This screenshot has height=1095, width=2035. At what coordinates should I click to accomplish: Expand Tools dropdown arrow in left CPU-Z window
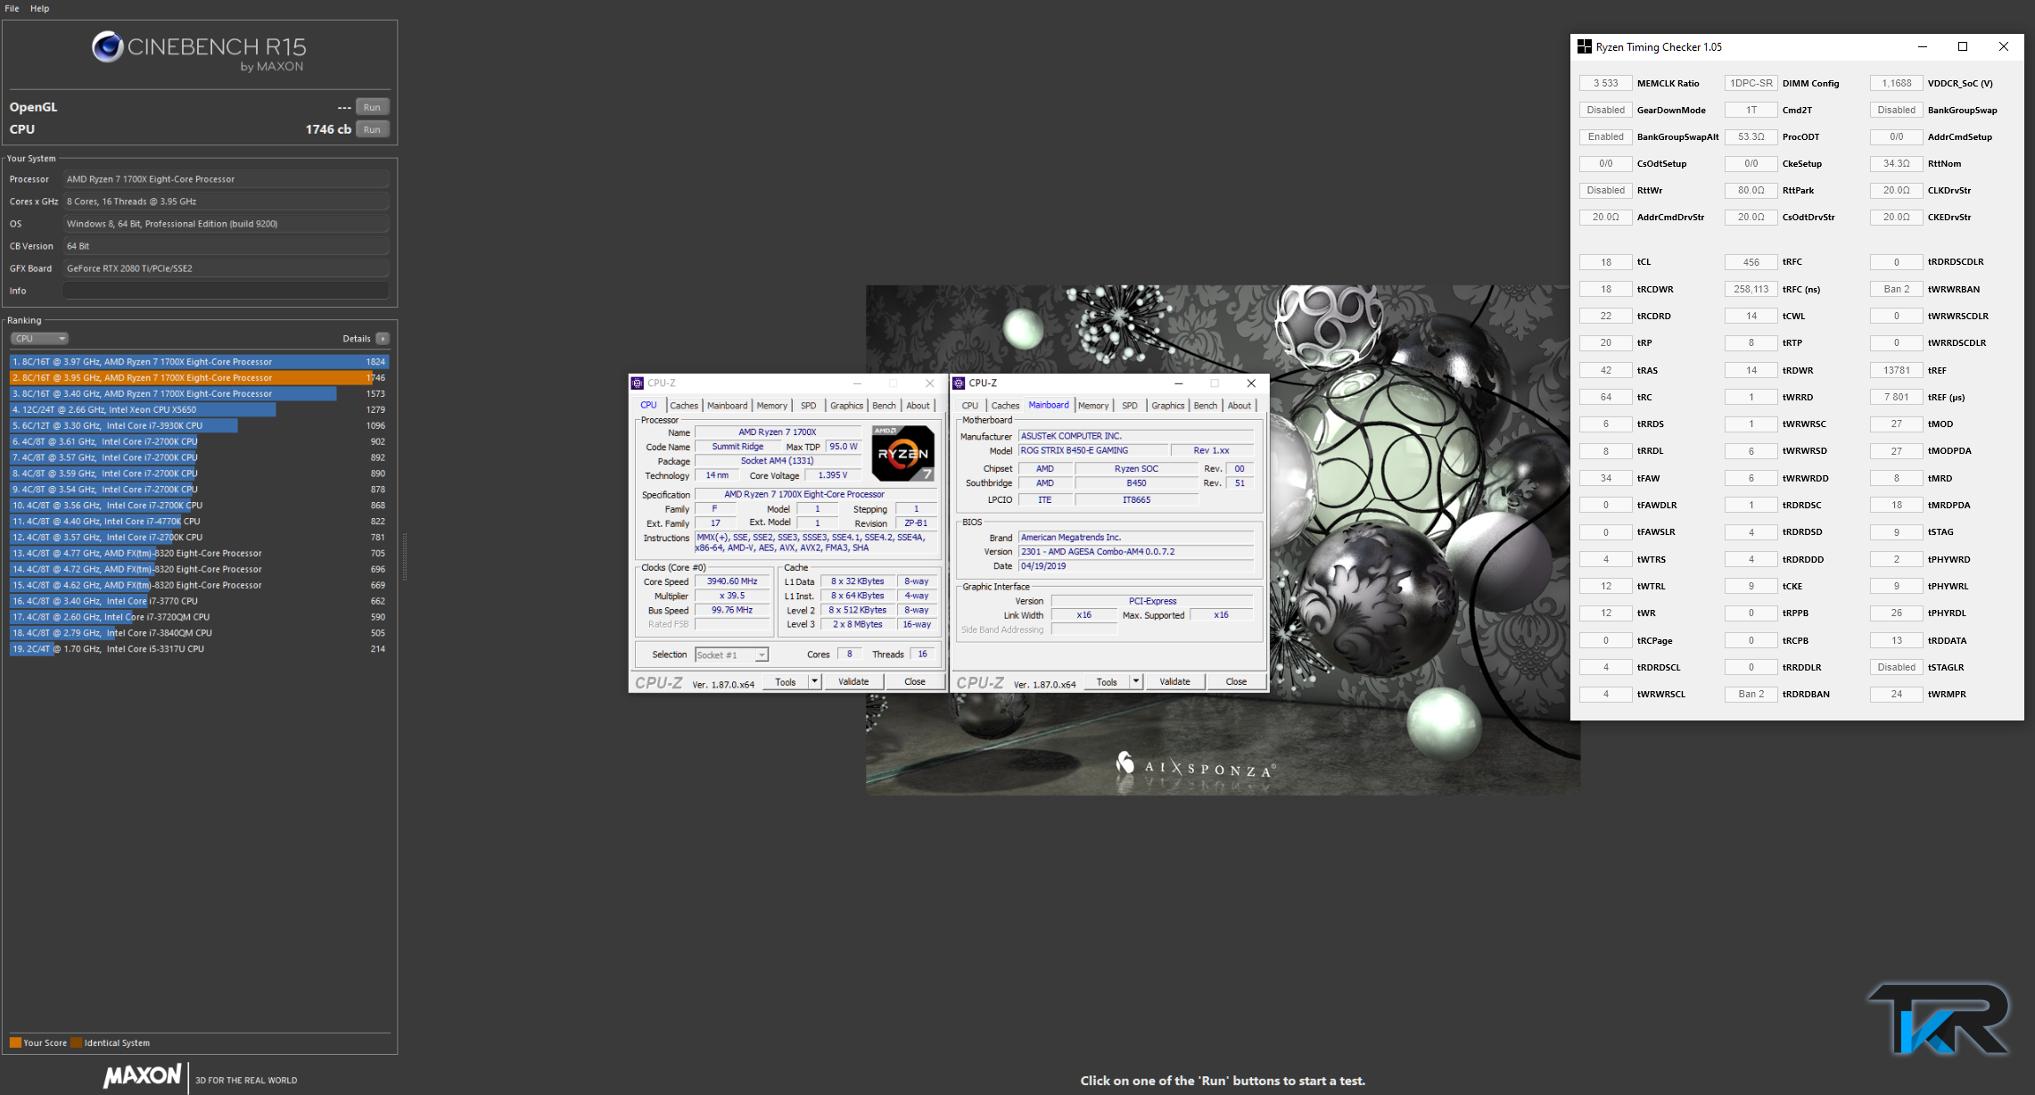coord(815,682)
